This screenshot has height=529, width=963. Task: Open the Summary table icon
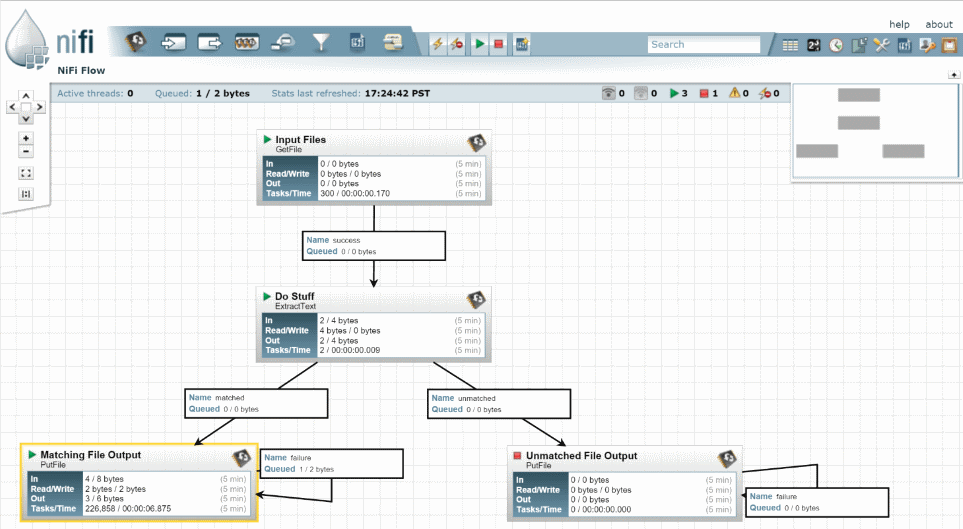(790, 45)
